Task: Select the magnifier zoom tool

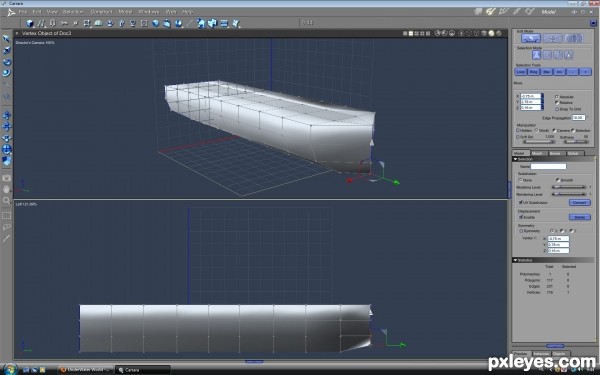Action: coord(7,201)
